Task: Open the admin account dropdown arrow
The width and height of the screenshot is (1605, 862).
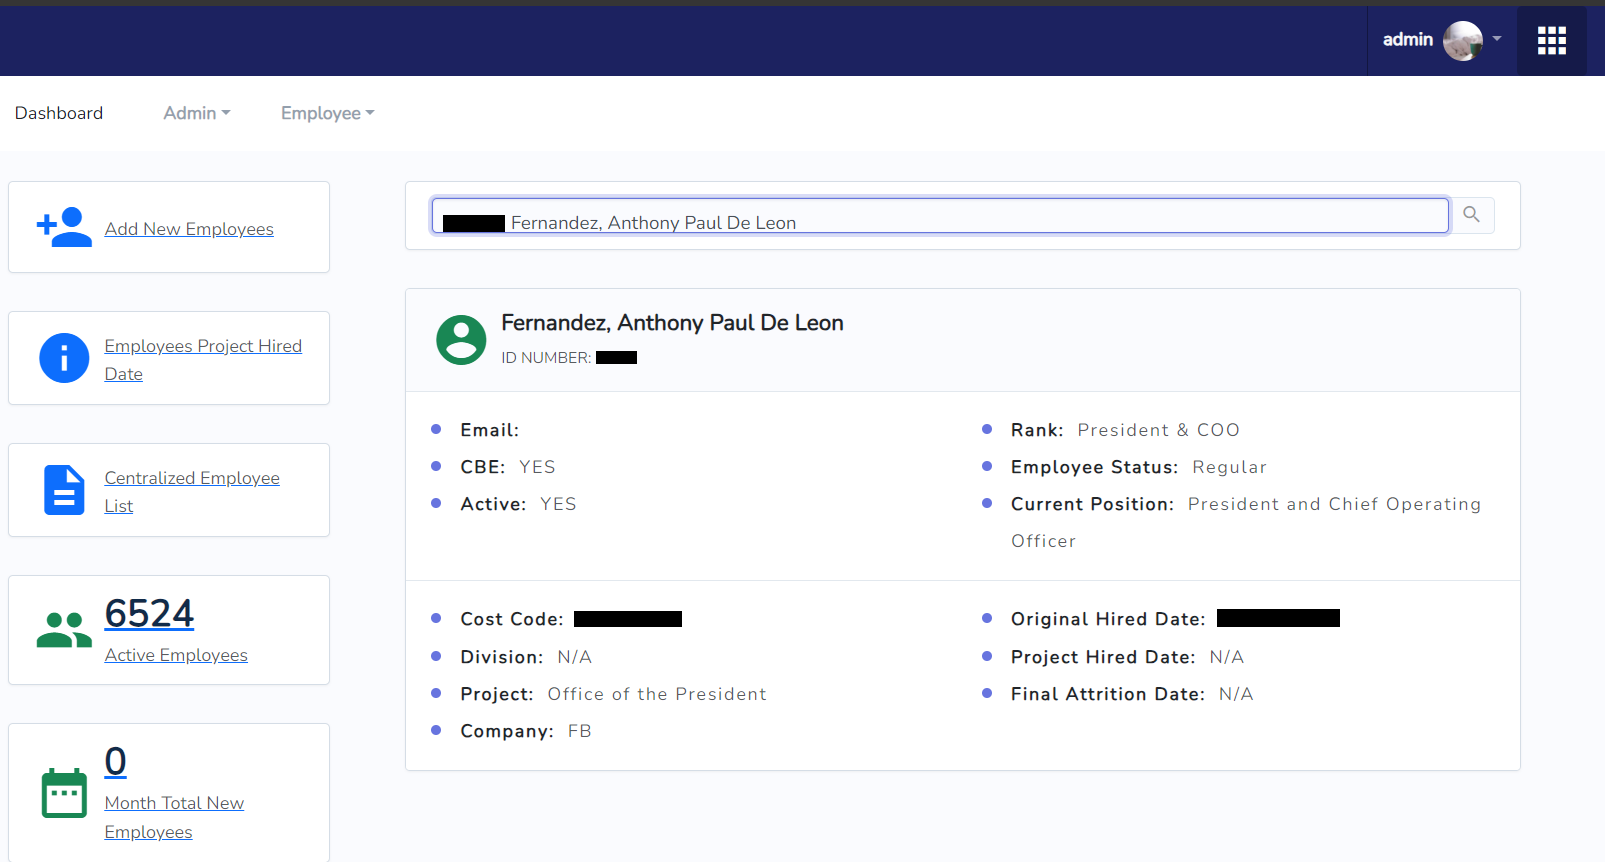Action: (1497, 39)
